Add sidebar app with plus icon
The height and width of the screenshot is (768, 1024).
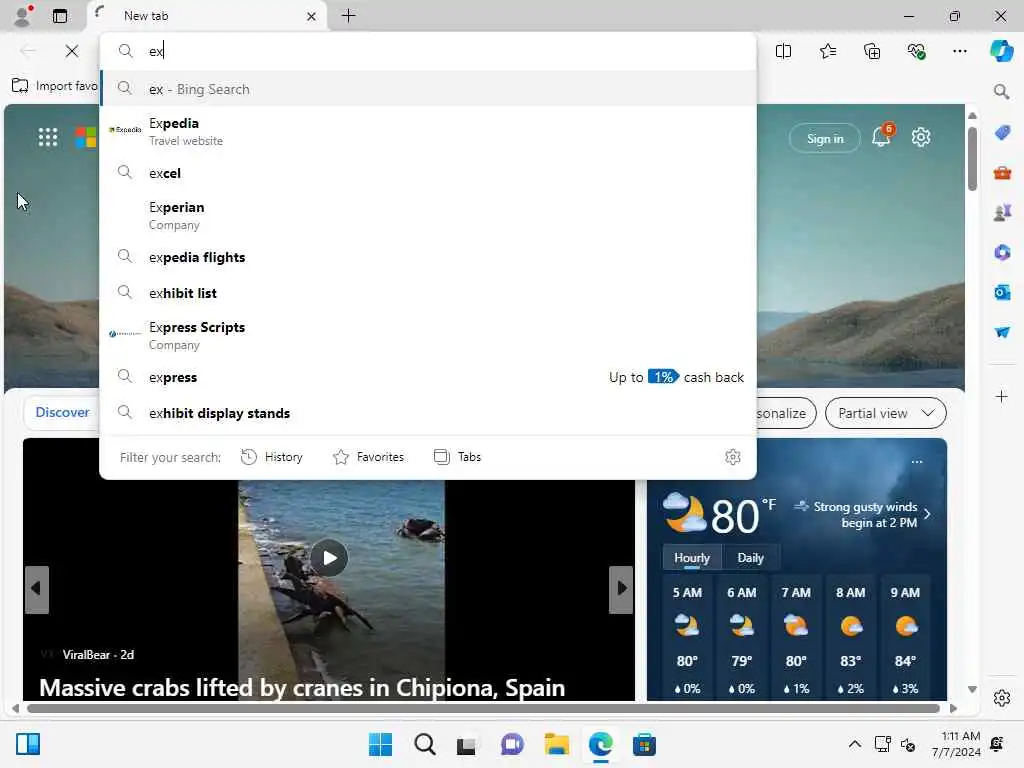point(1002,396)
